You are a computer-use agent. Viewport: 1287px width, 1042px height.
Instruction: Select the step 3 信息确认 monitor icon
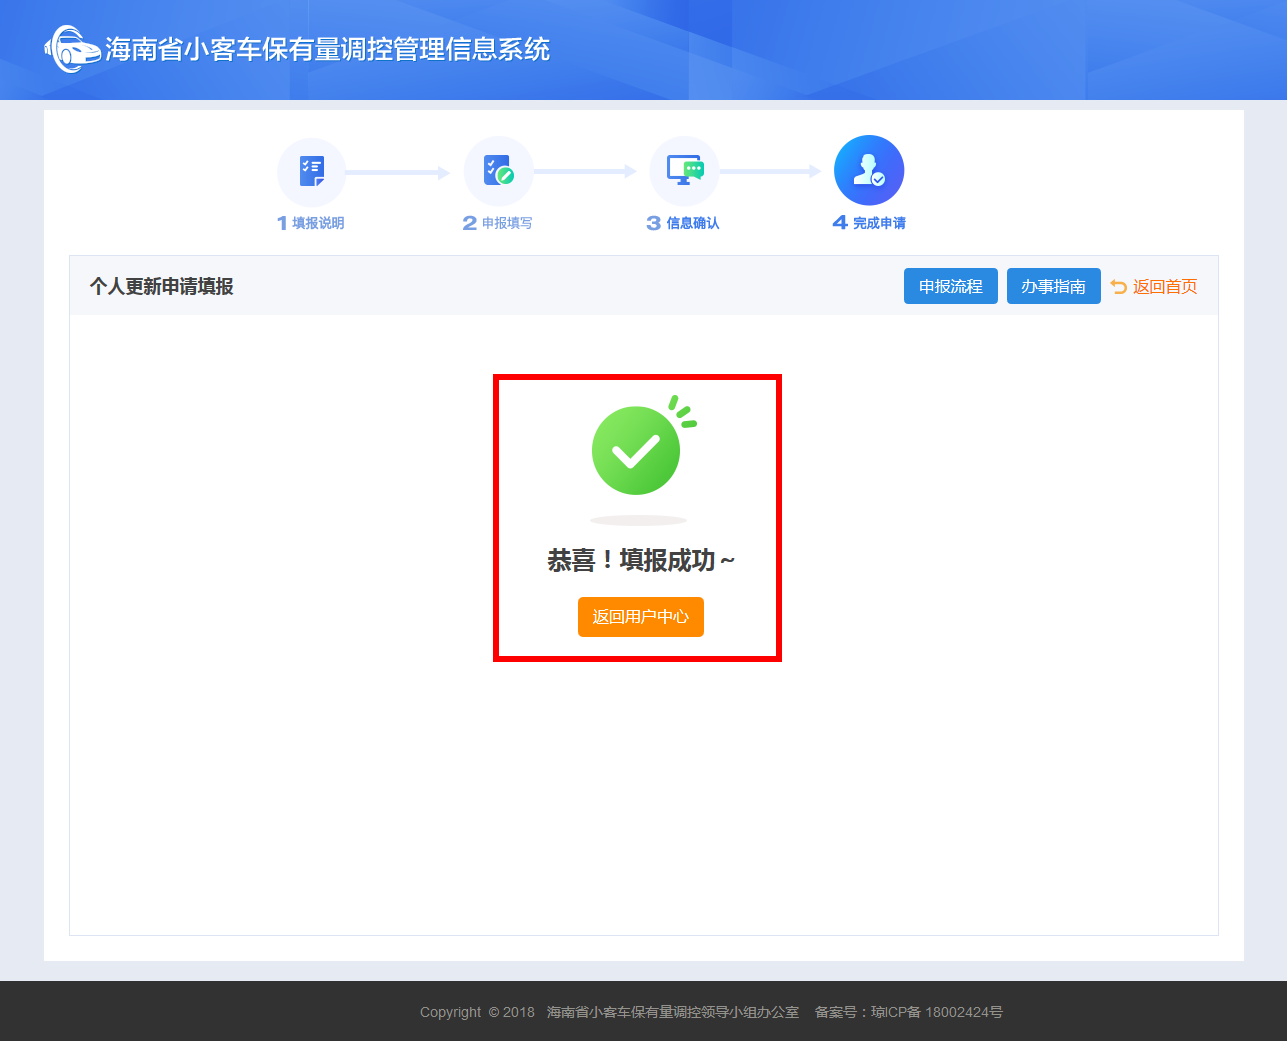click(x=684, y=171)
